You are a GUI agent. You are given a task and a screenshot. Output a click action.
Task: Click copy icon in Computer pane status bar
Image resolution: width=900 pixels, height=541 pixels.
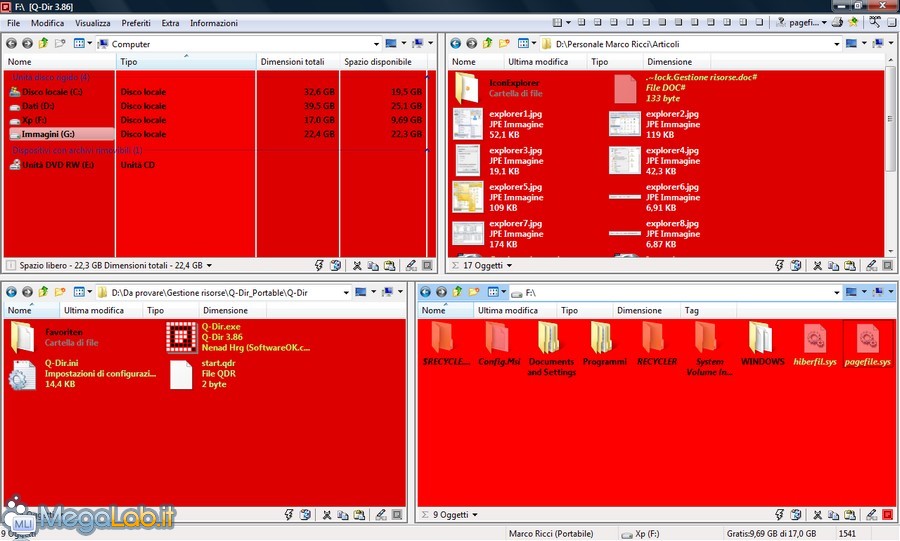pos(373,266)
